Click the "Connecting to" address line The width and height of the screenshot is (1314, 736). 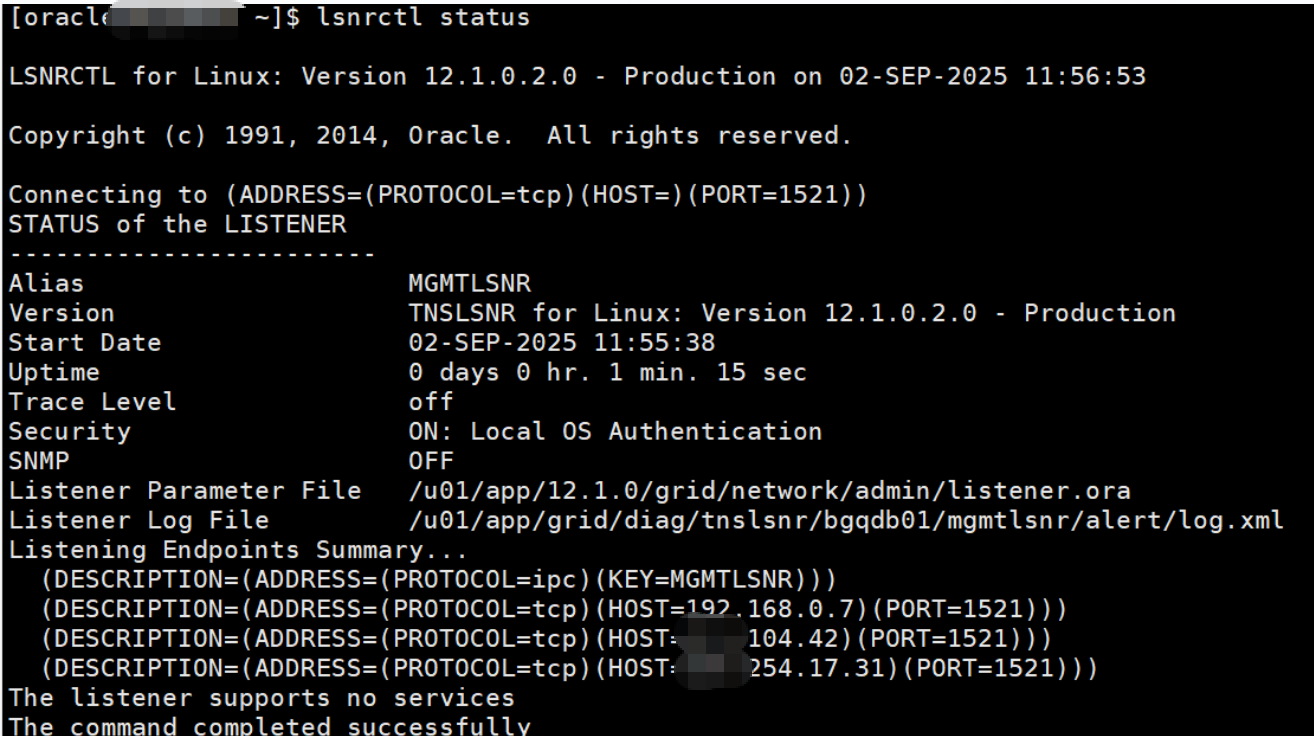click(x=438, y=196)
